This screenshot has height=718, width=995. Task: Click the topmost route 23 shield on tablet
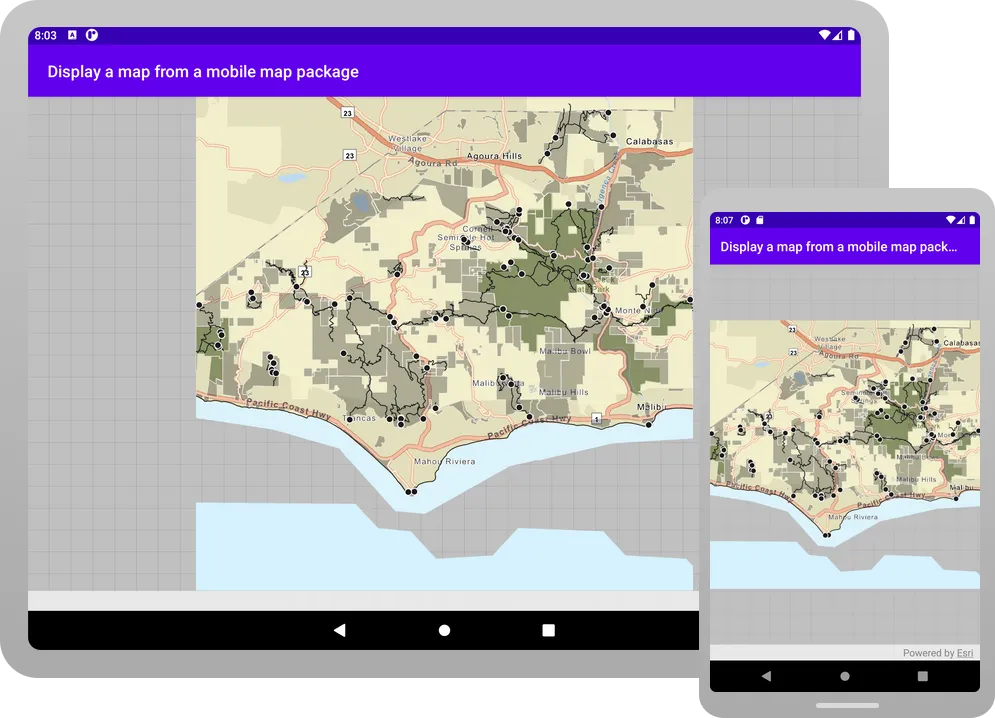pyautogui.click(x=347, y=113)
